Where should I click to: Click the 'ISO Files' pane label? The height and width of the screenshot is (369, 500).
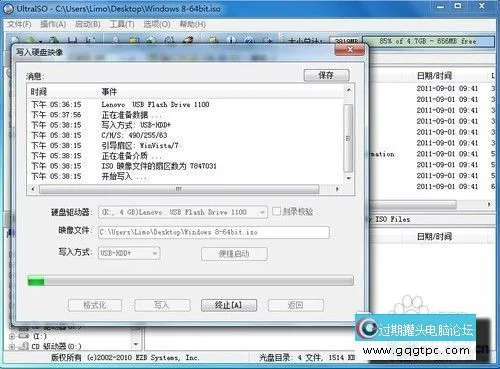click(x=393, y=219)
